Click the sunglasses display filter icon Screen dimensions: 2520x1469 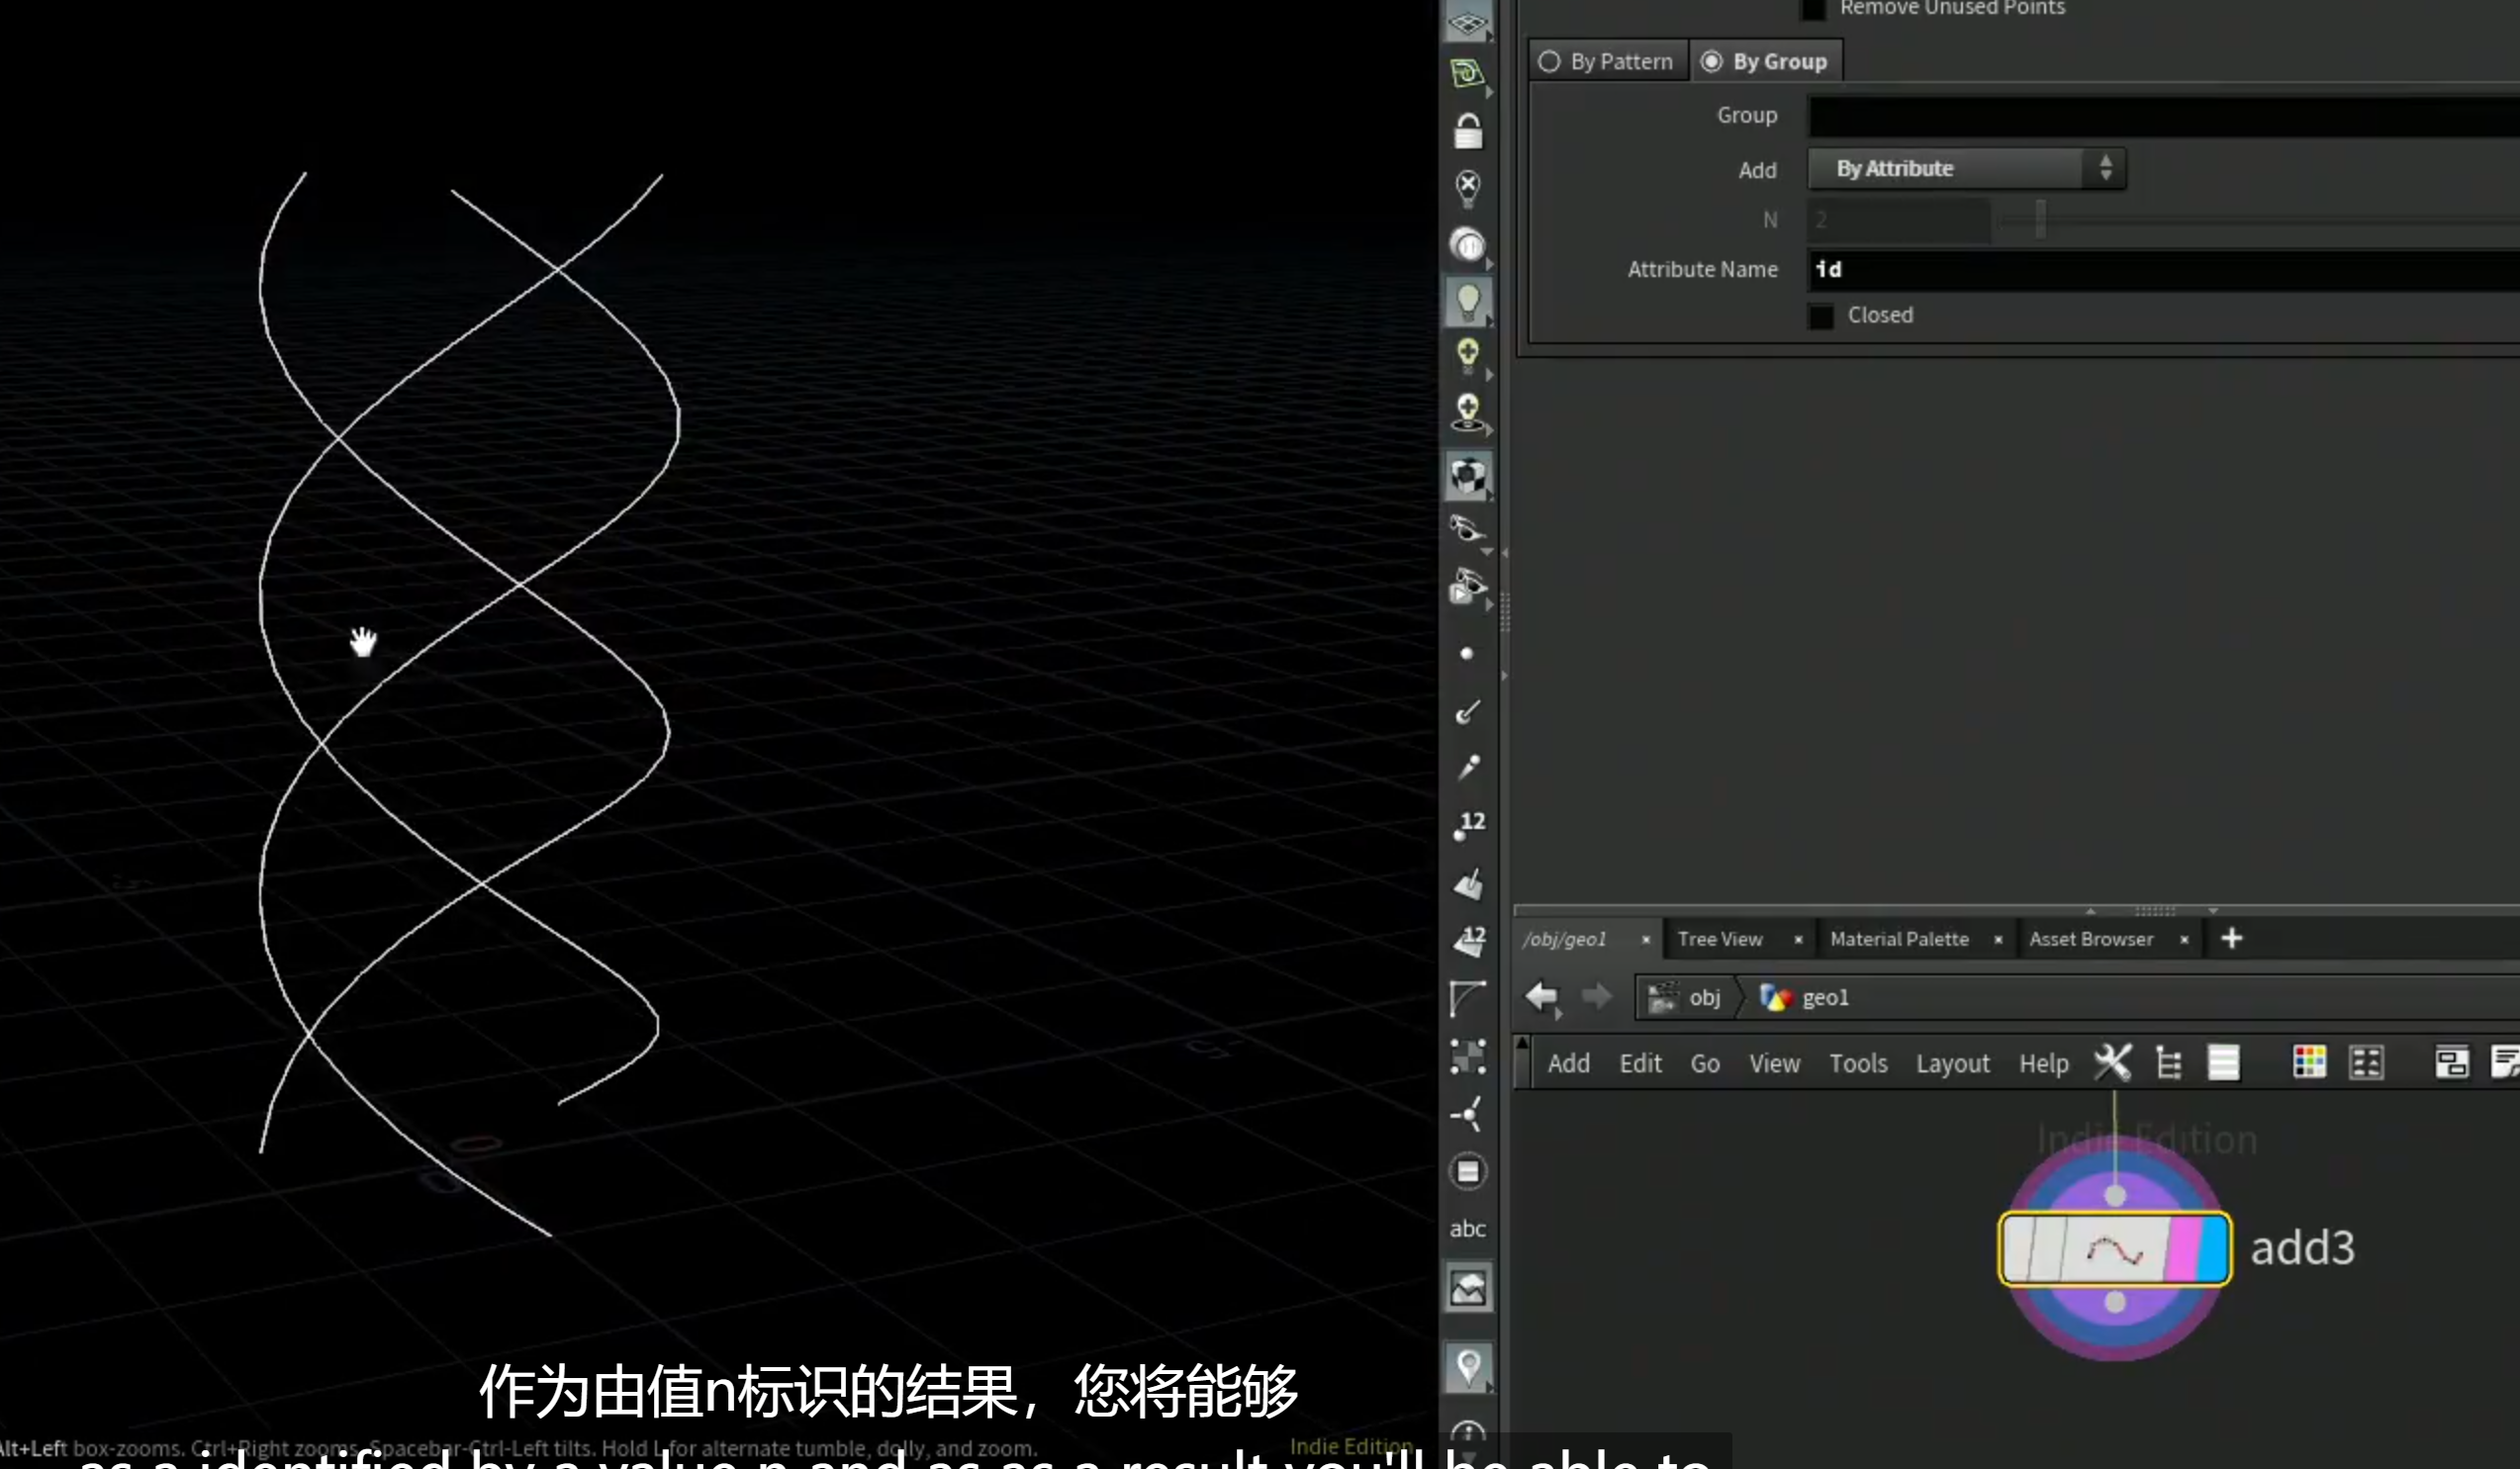1467,529
